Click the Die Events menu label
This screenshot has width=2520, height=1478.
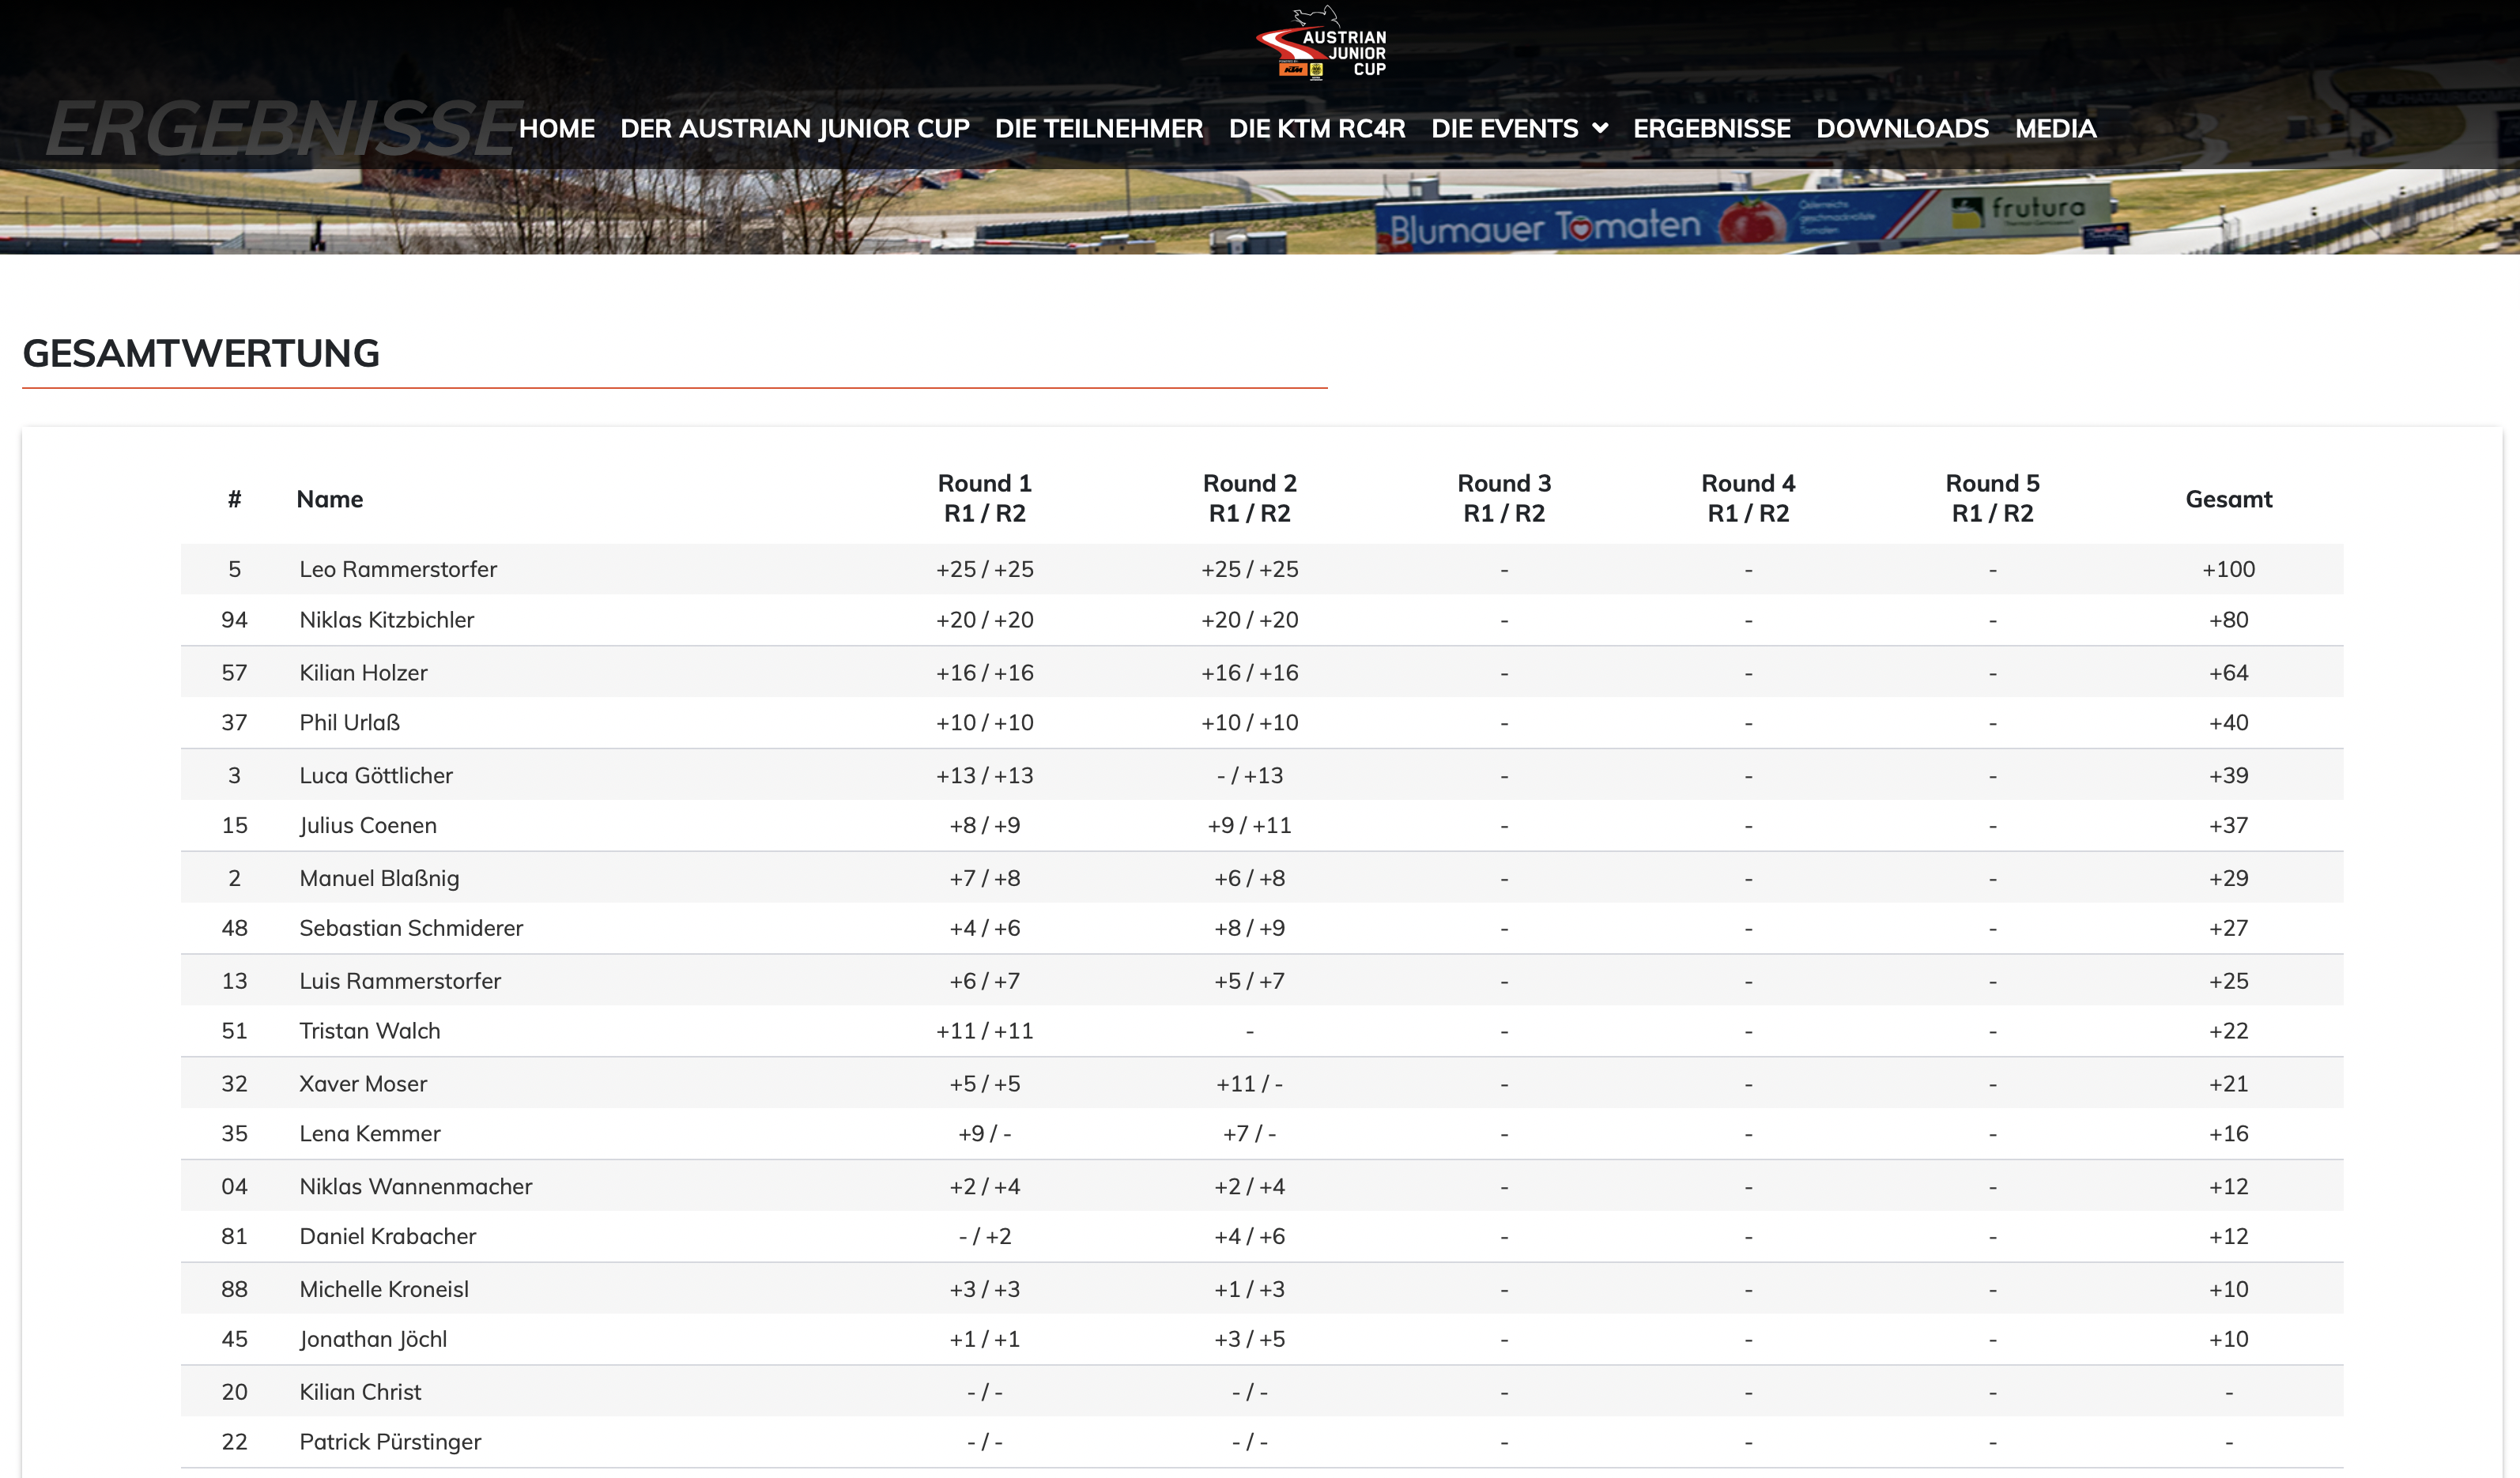click(1504, 128)
